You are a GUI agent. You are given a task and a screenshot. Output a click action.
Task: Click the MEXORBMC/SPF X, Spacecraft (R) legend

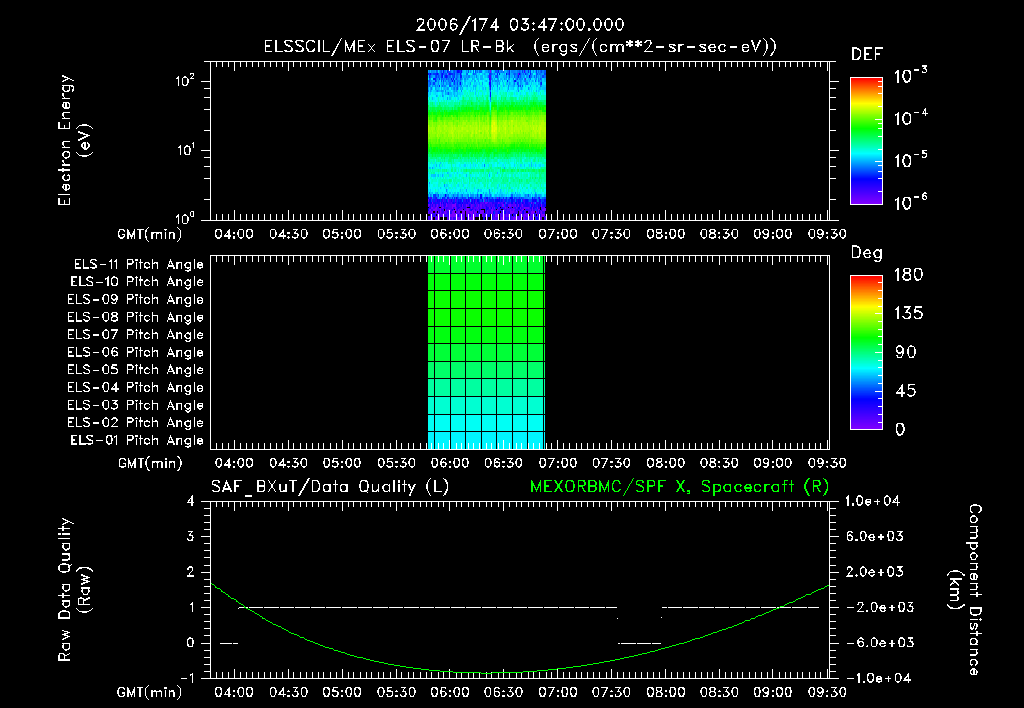coord(679,487)
